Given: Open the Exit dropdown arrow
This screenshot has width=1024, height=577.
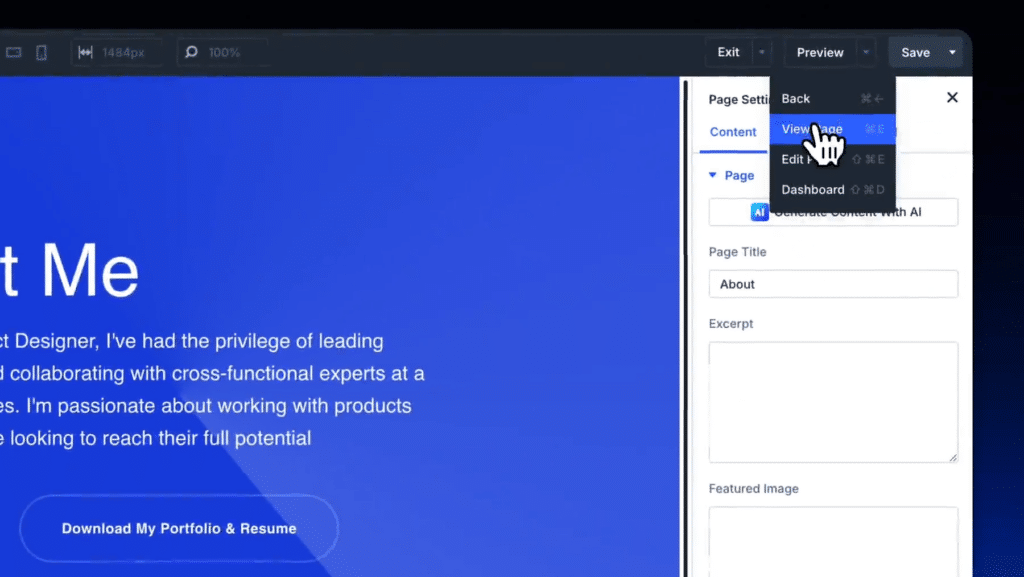Looking at the screenshot, I should (763, 52).
